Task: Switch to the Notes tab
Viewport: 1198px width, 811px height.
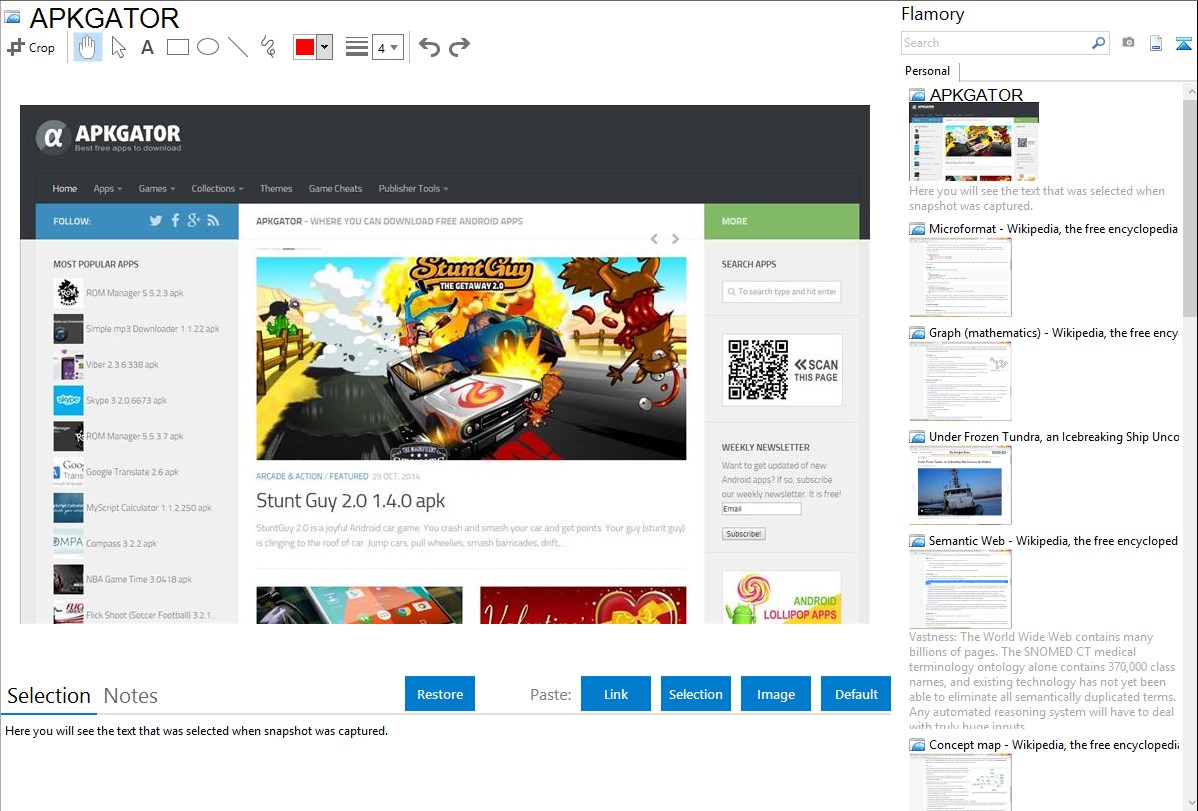Action: point(131,696)
